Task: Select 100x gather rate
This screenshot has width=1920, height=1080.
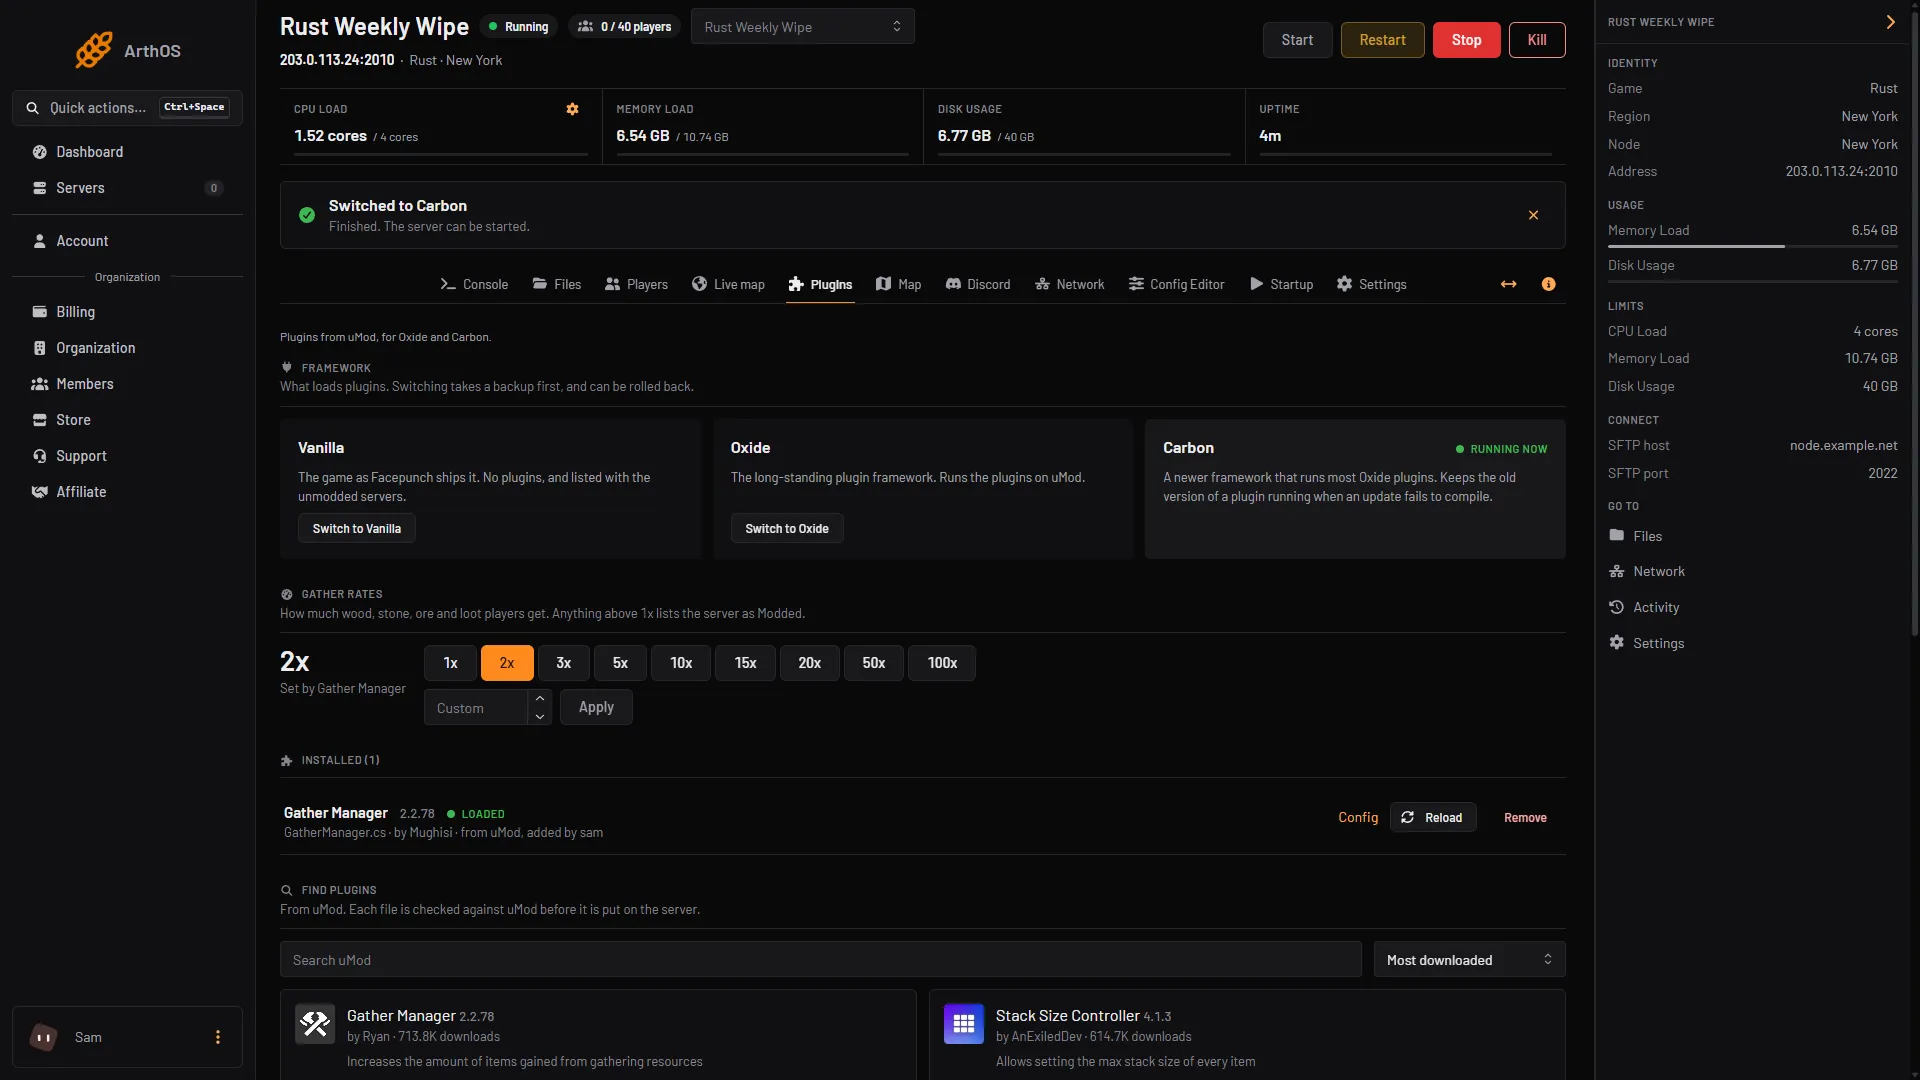Action: (942, 663)
